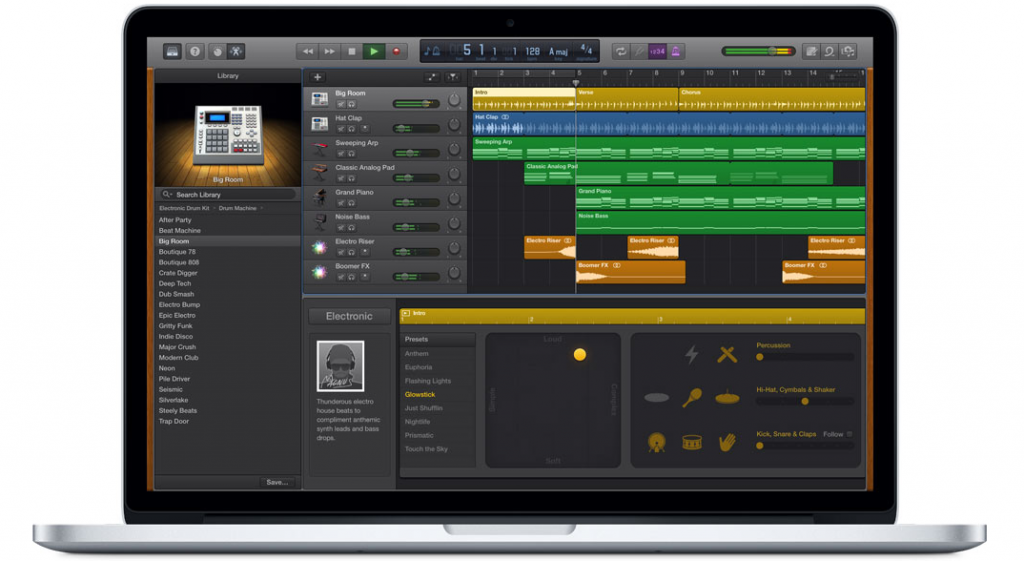Mute the Big Room track
Viewport: 1024px width, 561px height.
tap(341, 104)
